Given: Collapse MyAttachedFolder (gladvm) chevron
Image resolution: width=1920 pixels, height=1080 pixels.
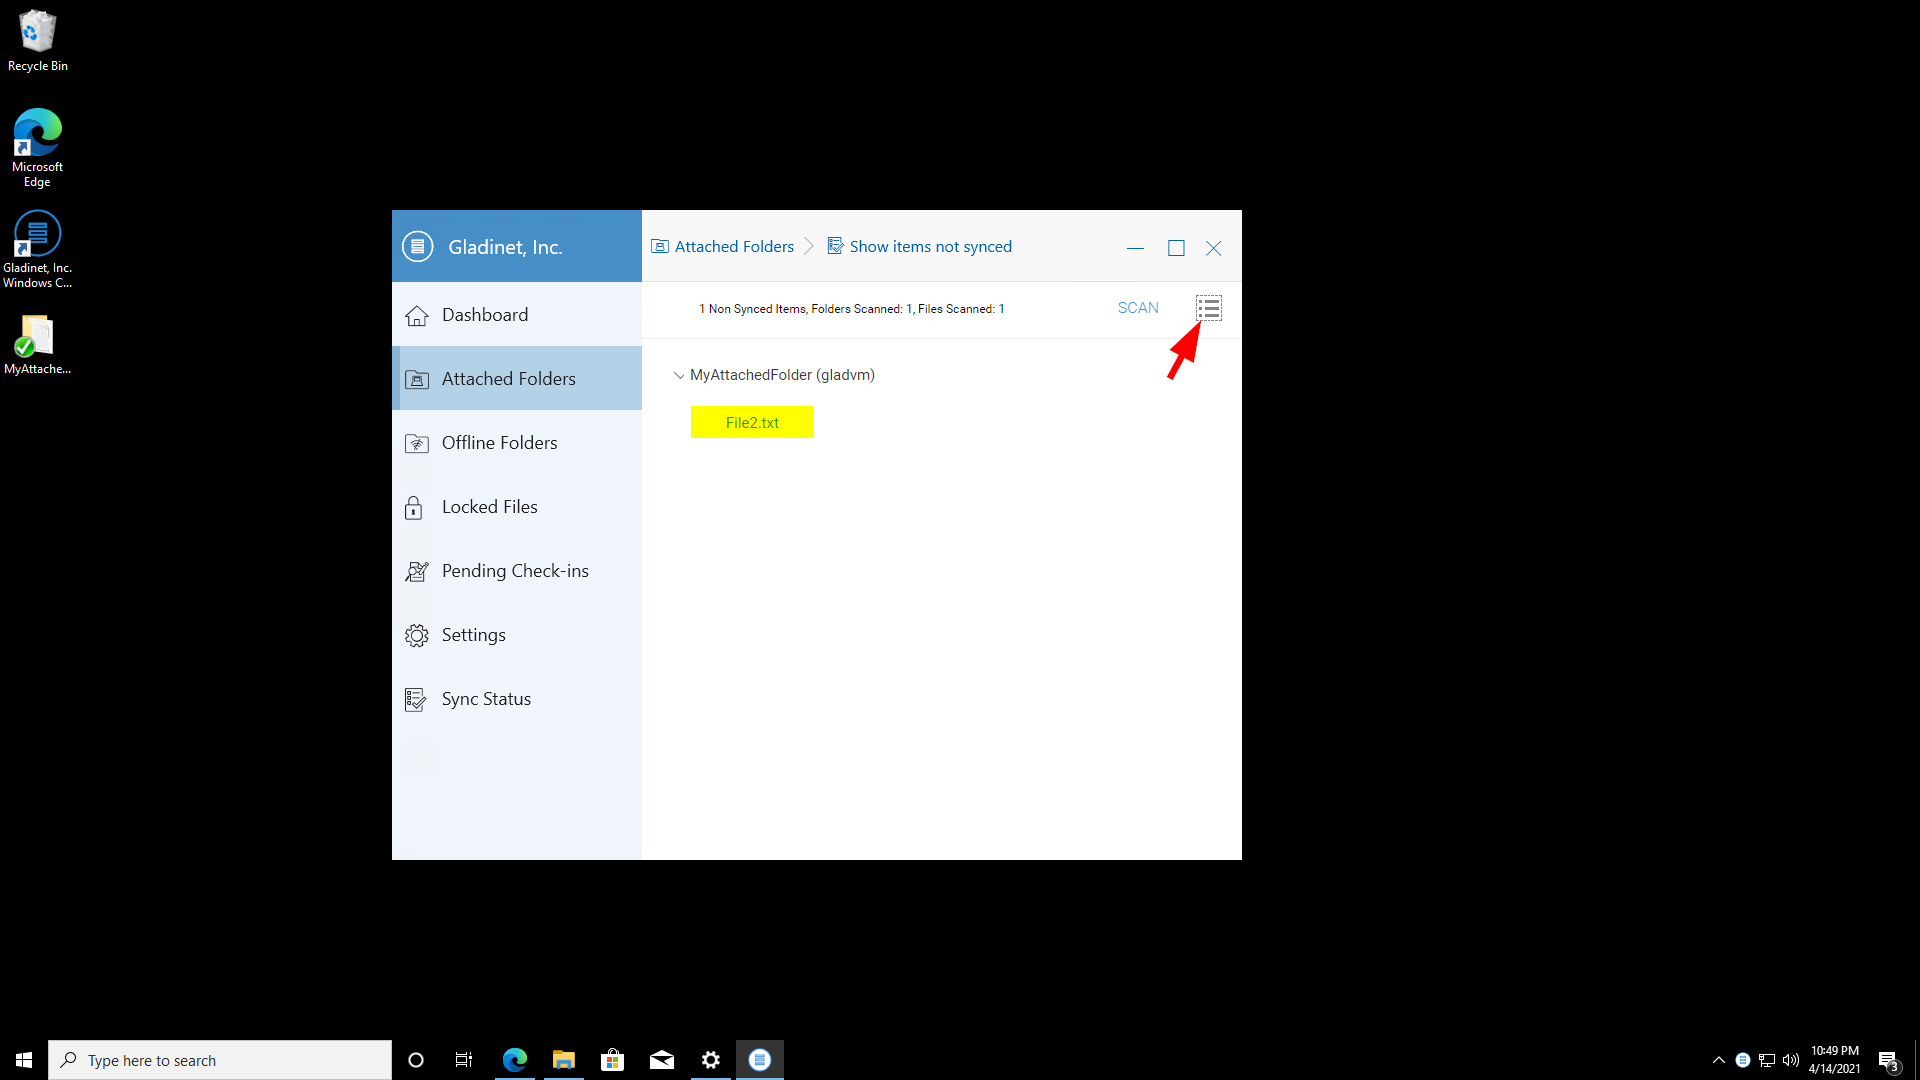Looking at the screenshot, I should pos(679,376).
